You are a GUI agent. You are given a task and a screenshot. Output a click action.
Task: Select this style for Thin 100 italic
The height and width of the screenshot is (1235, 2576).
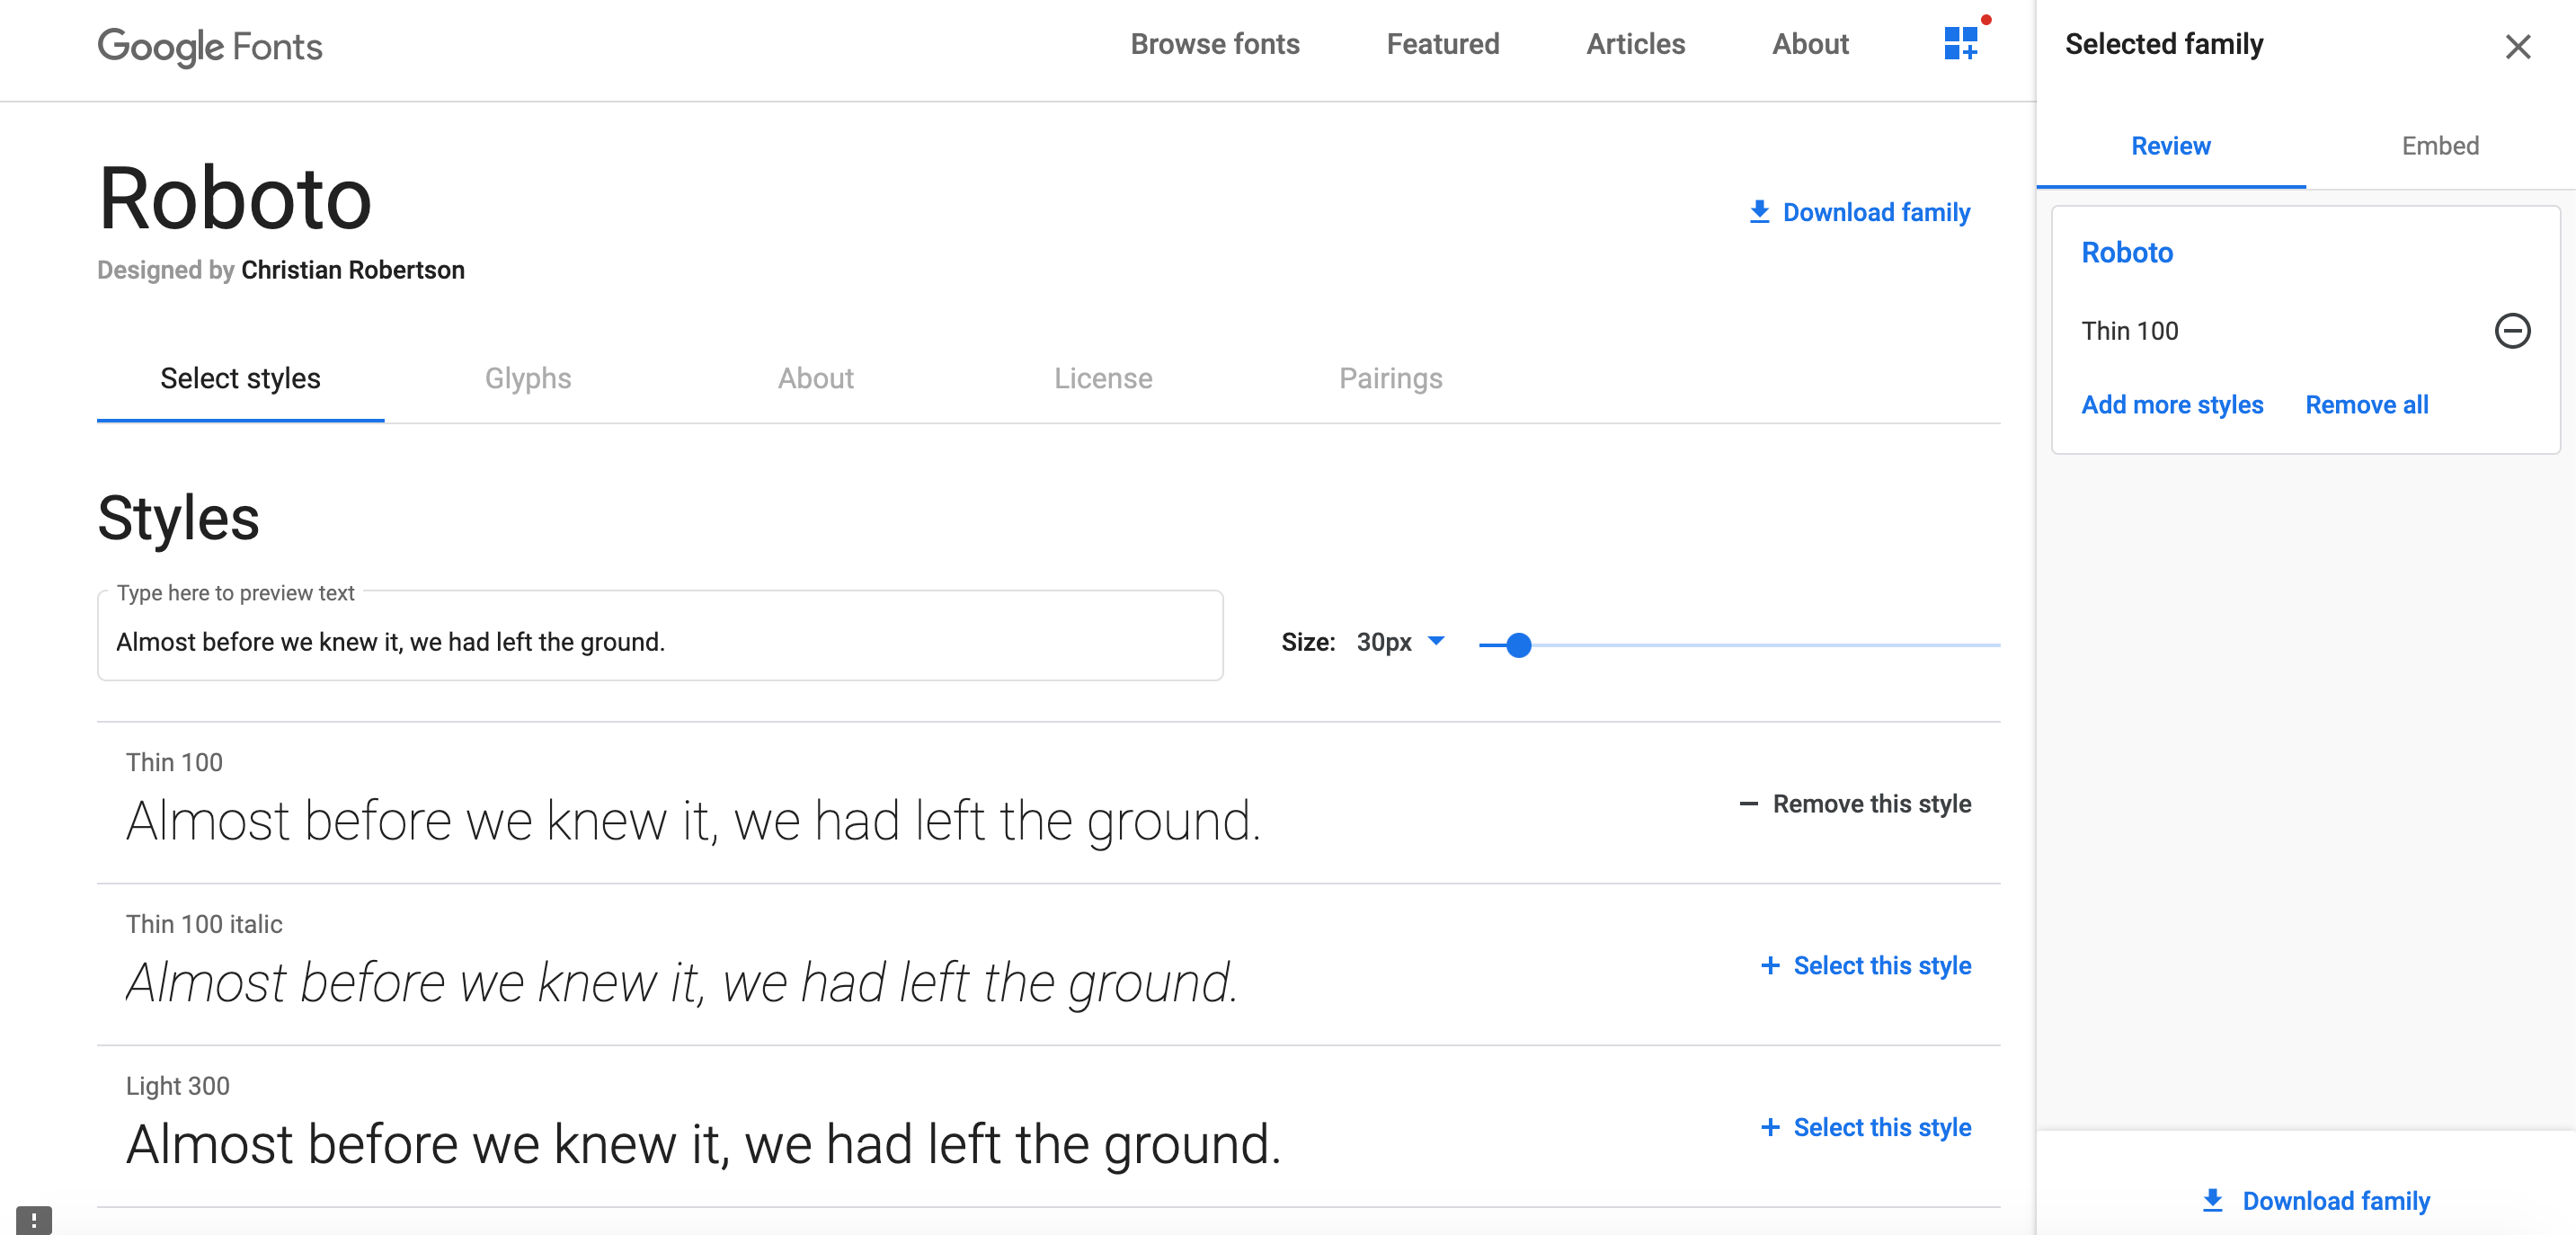pyautogui.click(x=1866, y=966)
